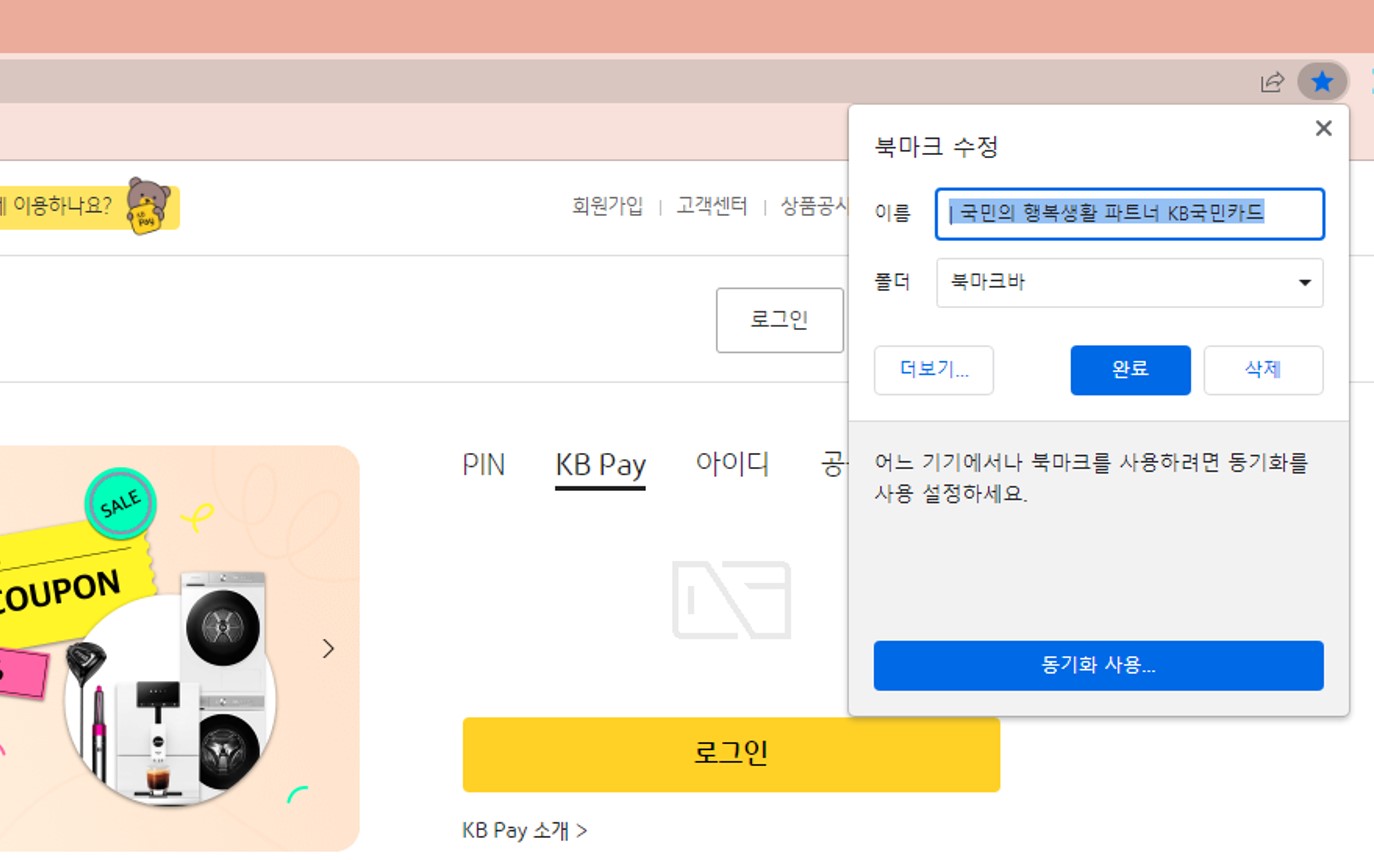Click the yellow 로그인 button
The height and width of the screenshot is (860, 1374).
(731, 754)
